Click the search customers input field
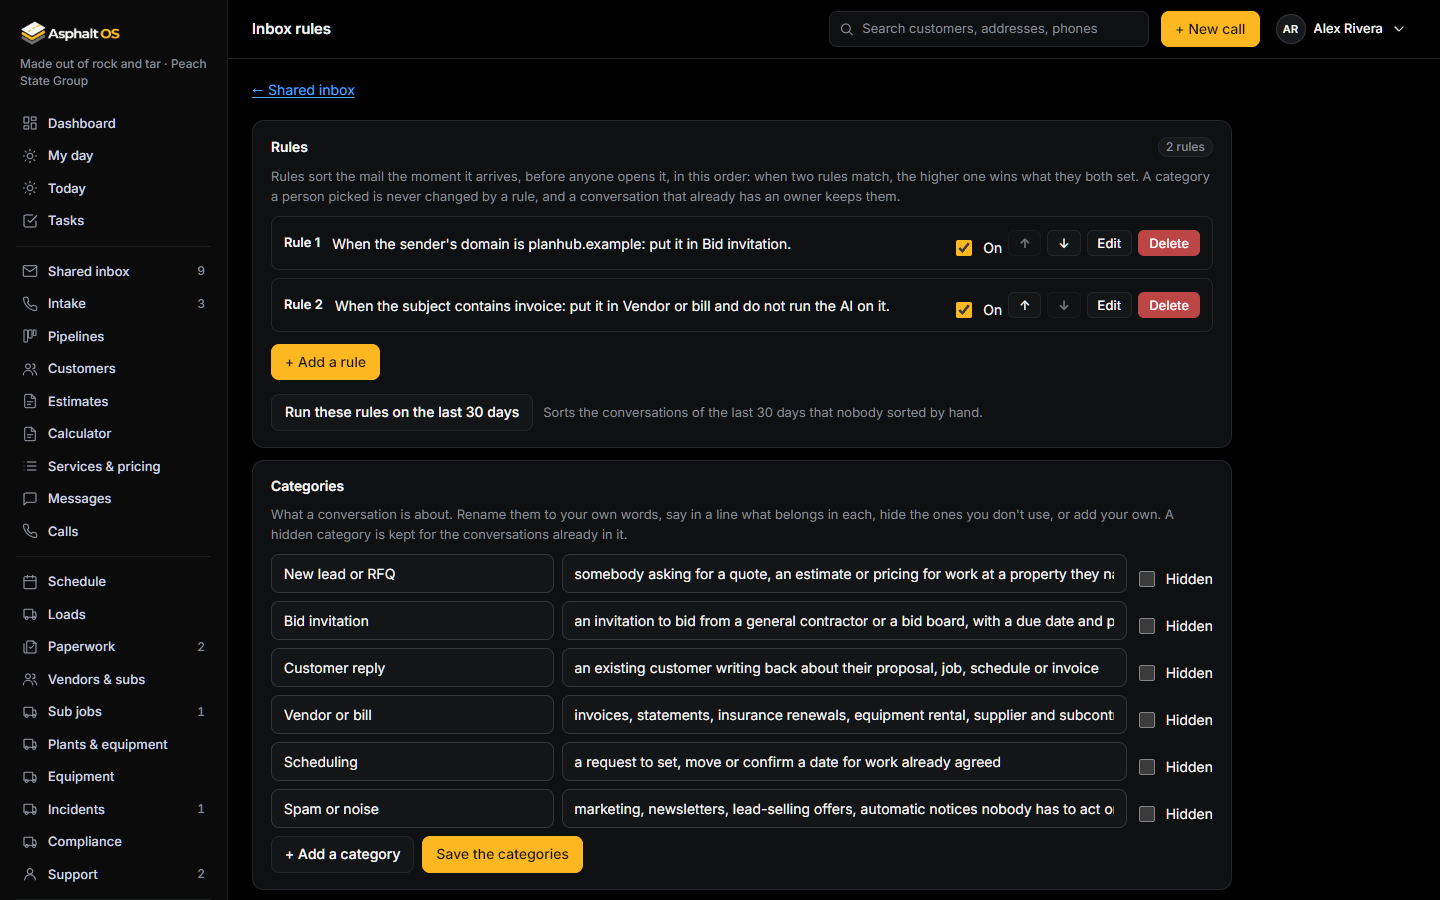The image size is (1440, 900). tap(988, 29)
